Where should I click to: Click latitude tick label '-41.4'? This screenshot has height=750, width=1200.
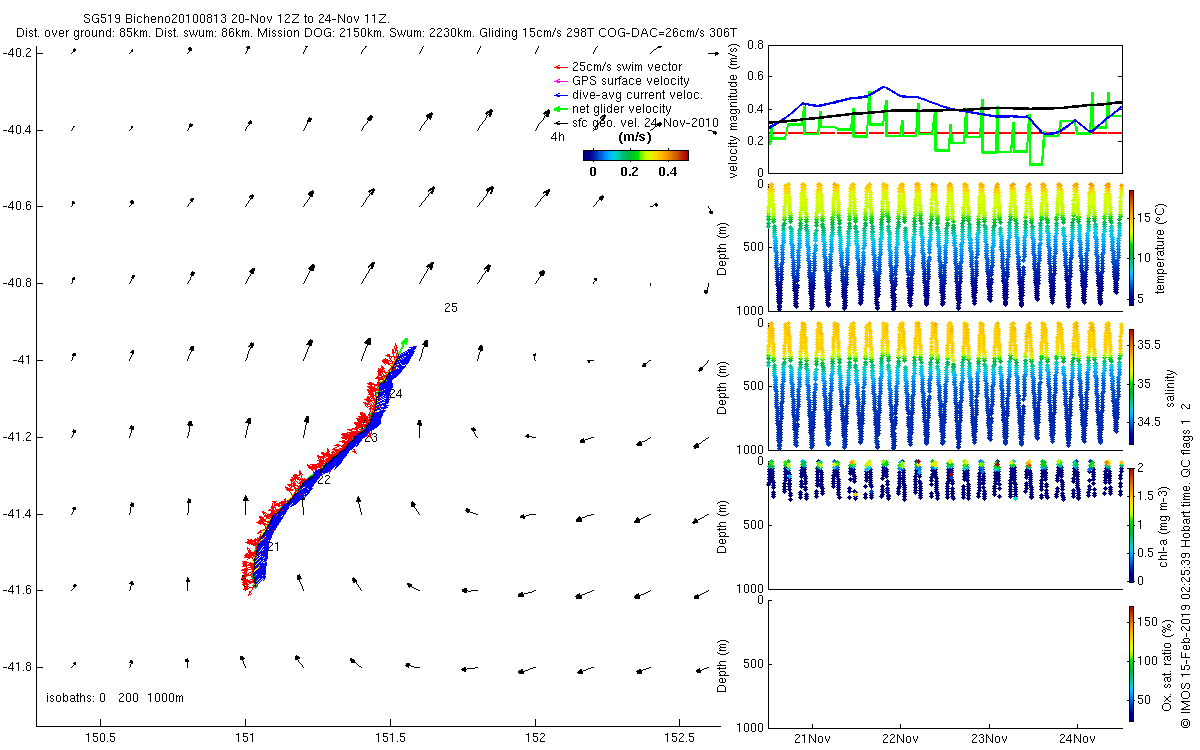(17, 514)
